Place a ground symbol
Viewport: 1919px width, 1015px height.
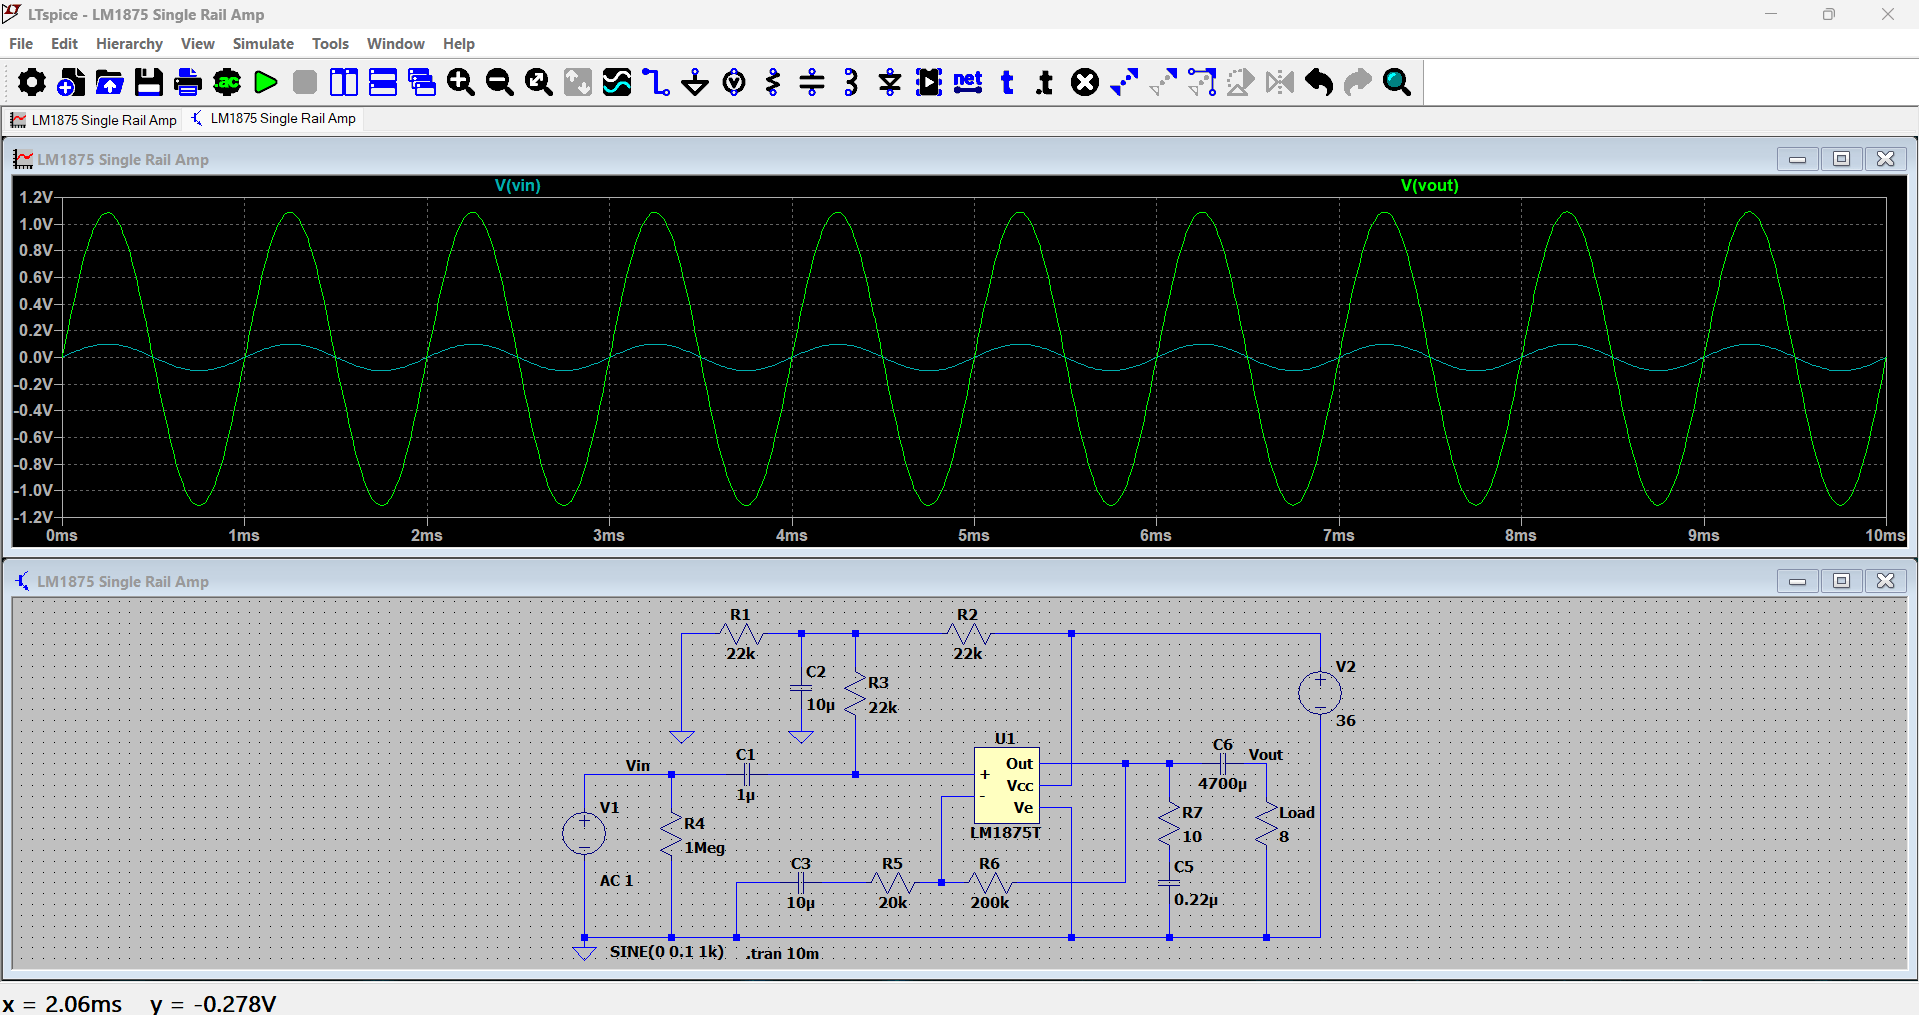(x=695, y=82)
